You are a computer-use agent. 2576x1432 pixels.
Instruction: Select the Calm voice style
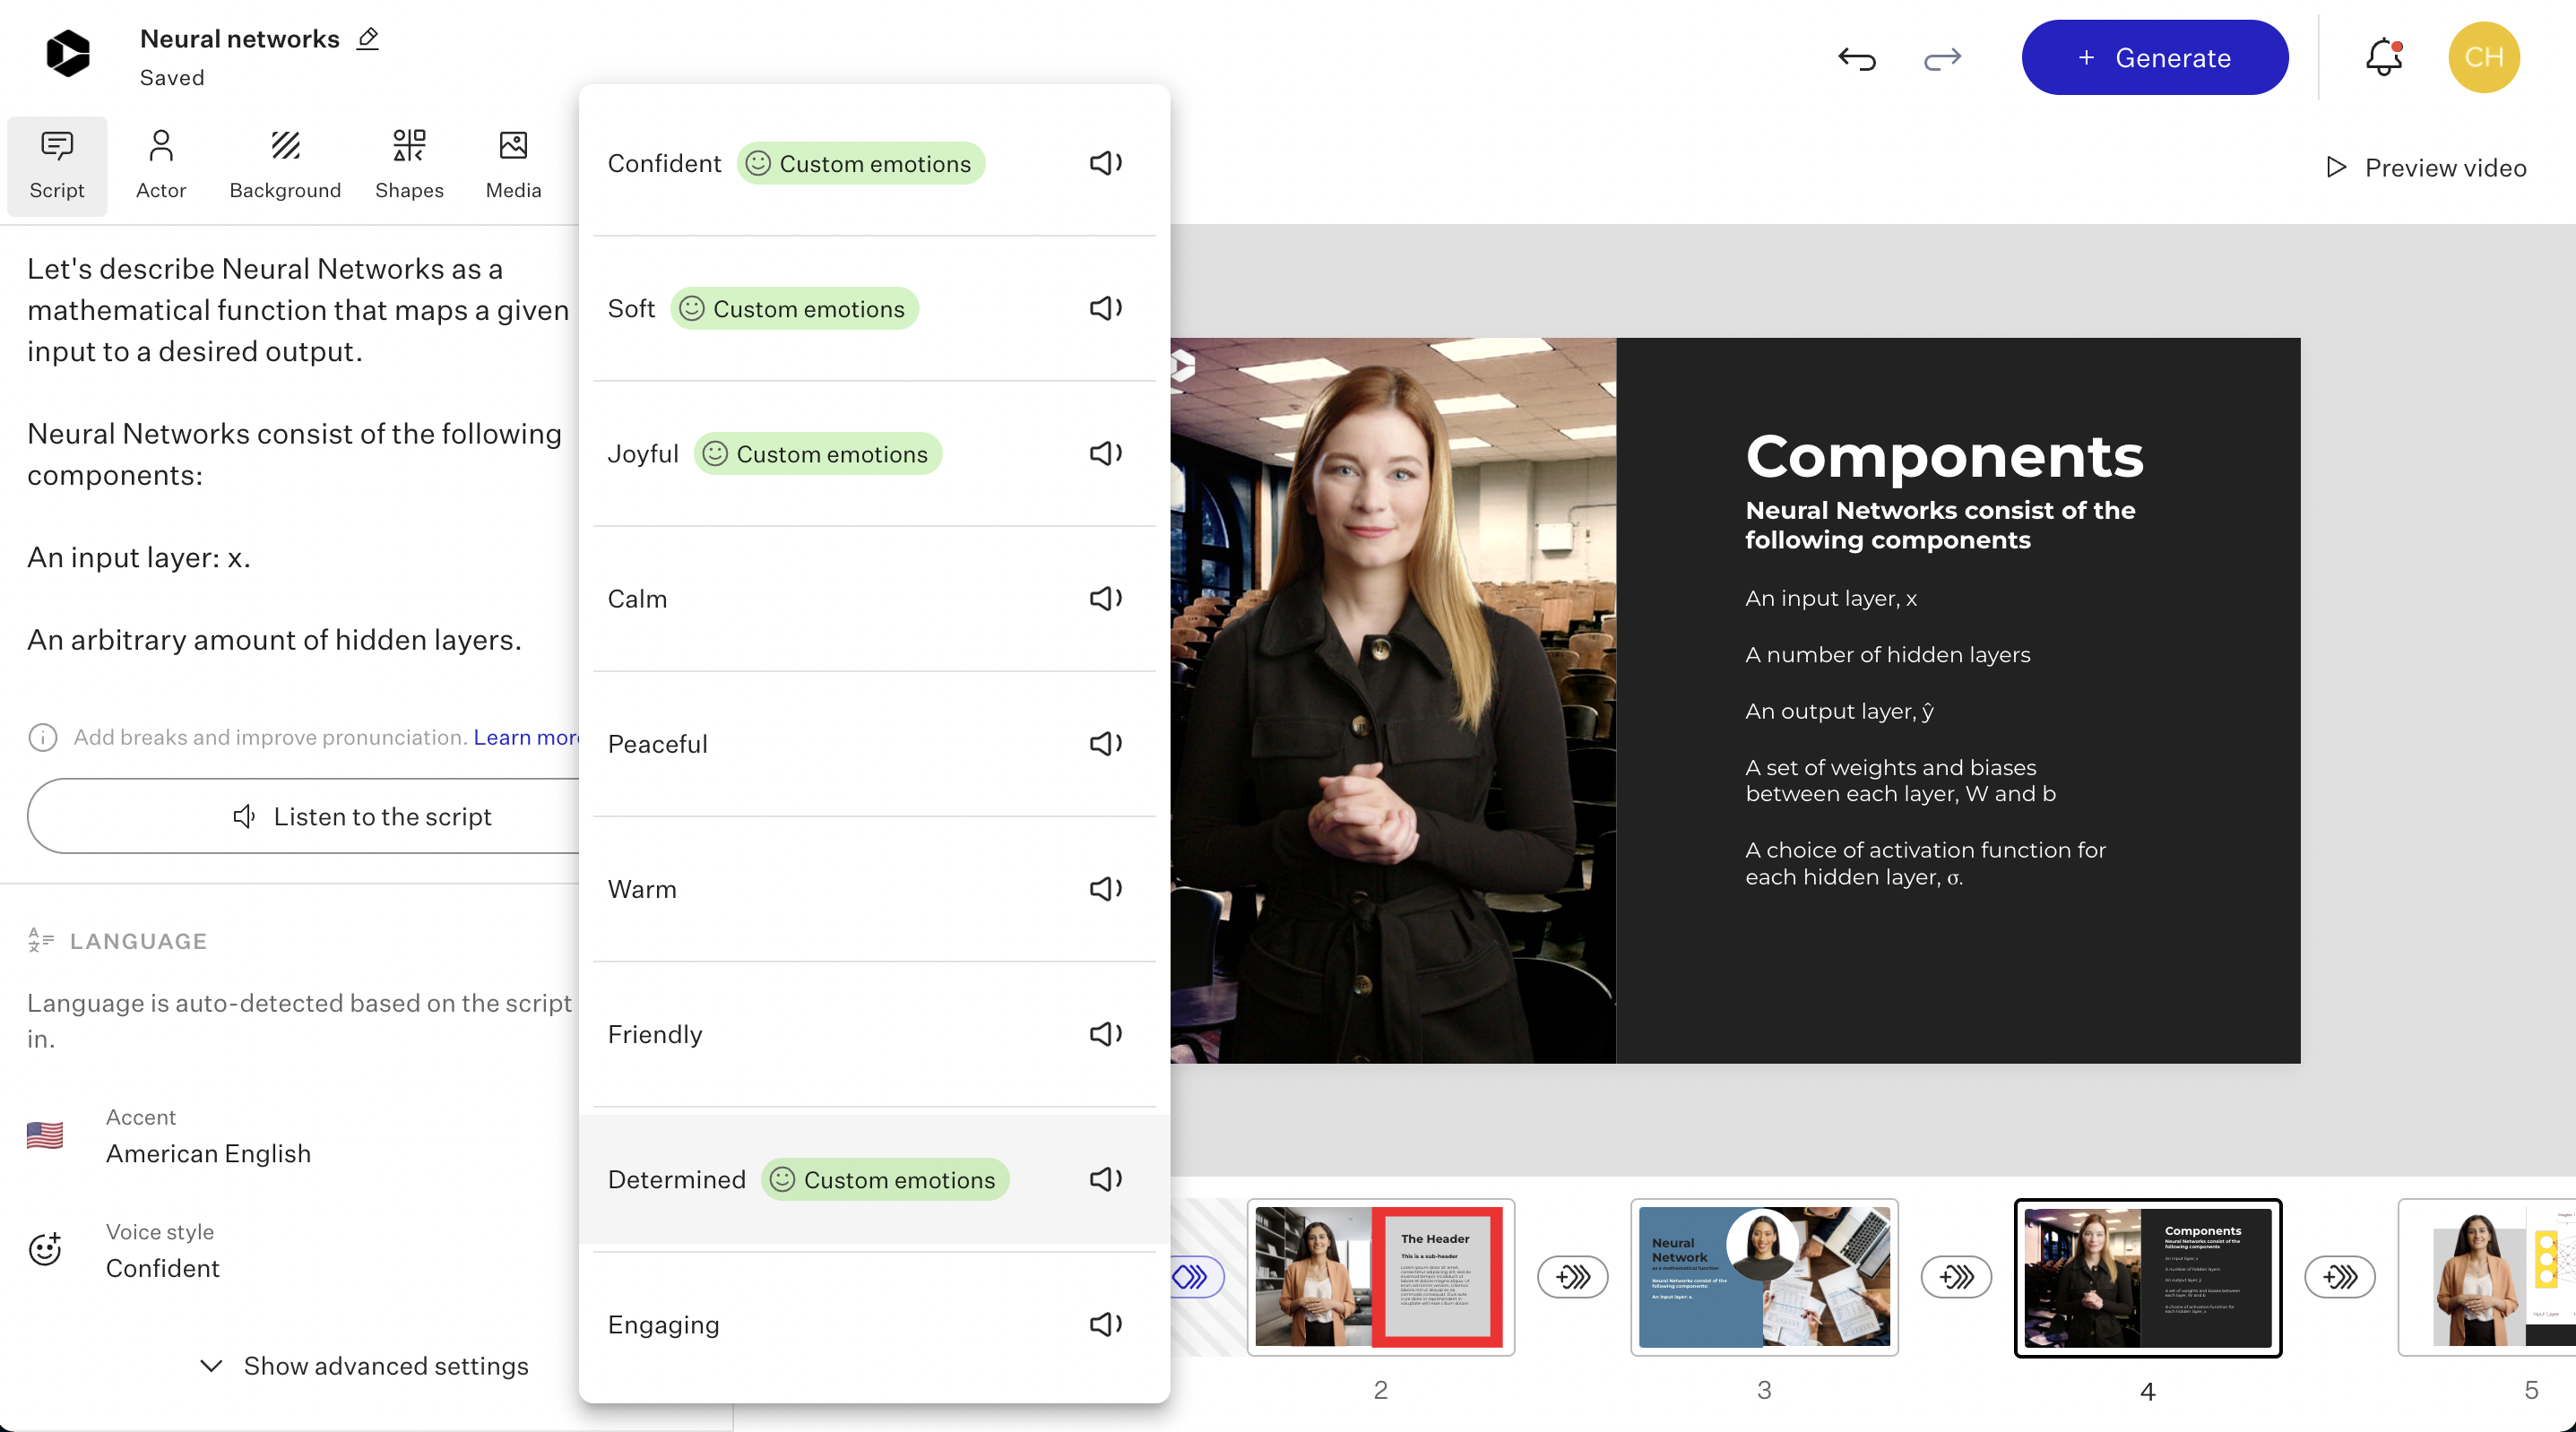(x=638, y=599)
